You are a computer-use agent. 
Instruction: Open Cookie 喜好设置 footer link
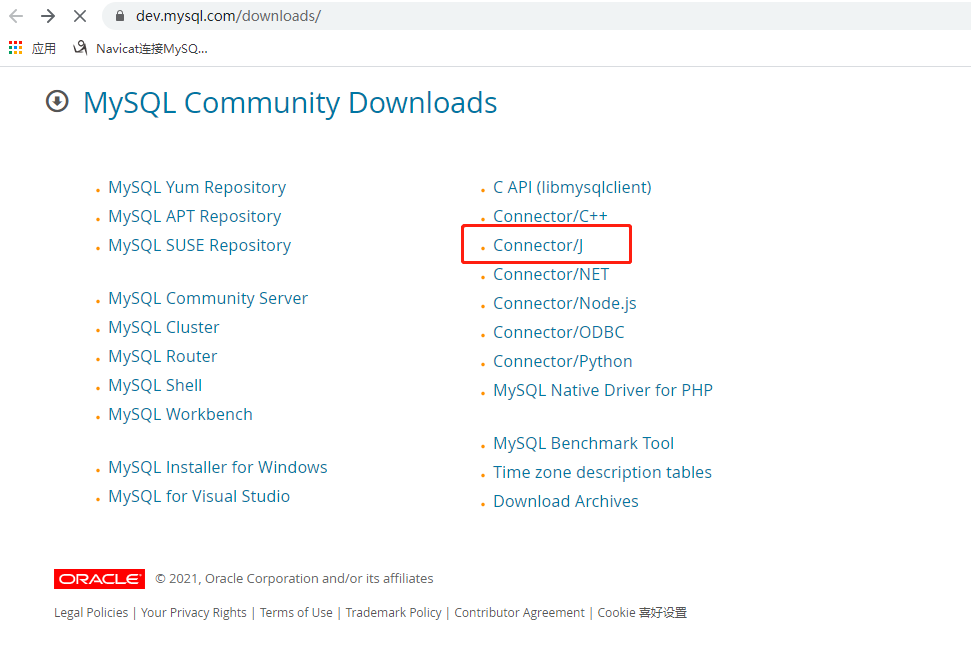[642, 612]
